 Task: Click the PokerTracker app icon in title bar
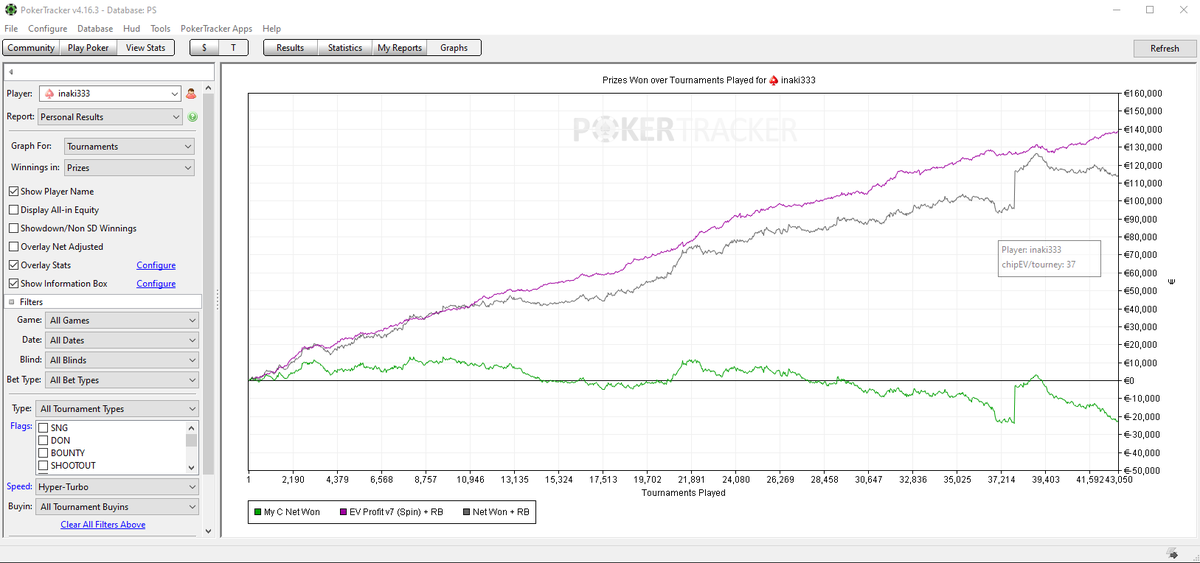pos(9,9)
